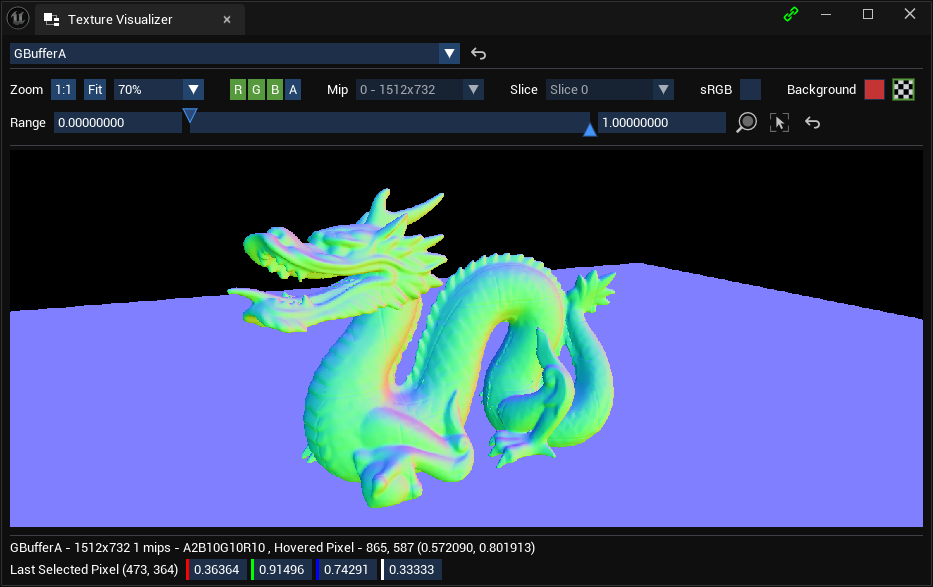The image size is (933, 587).
Task: Close the Texture Visualizer window
Action: point(910,14)
